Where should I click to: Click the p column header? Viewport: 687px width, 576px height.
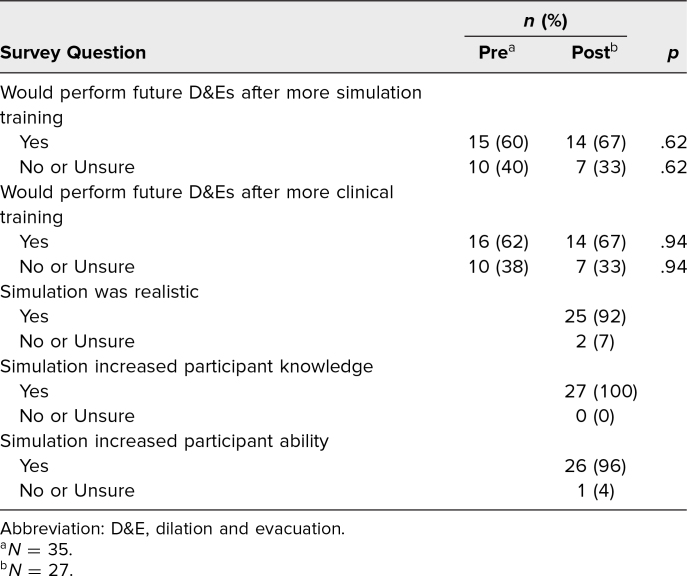[673, 53]
